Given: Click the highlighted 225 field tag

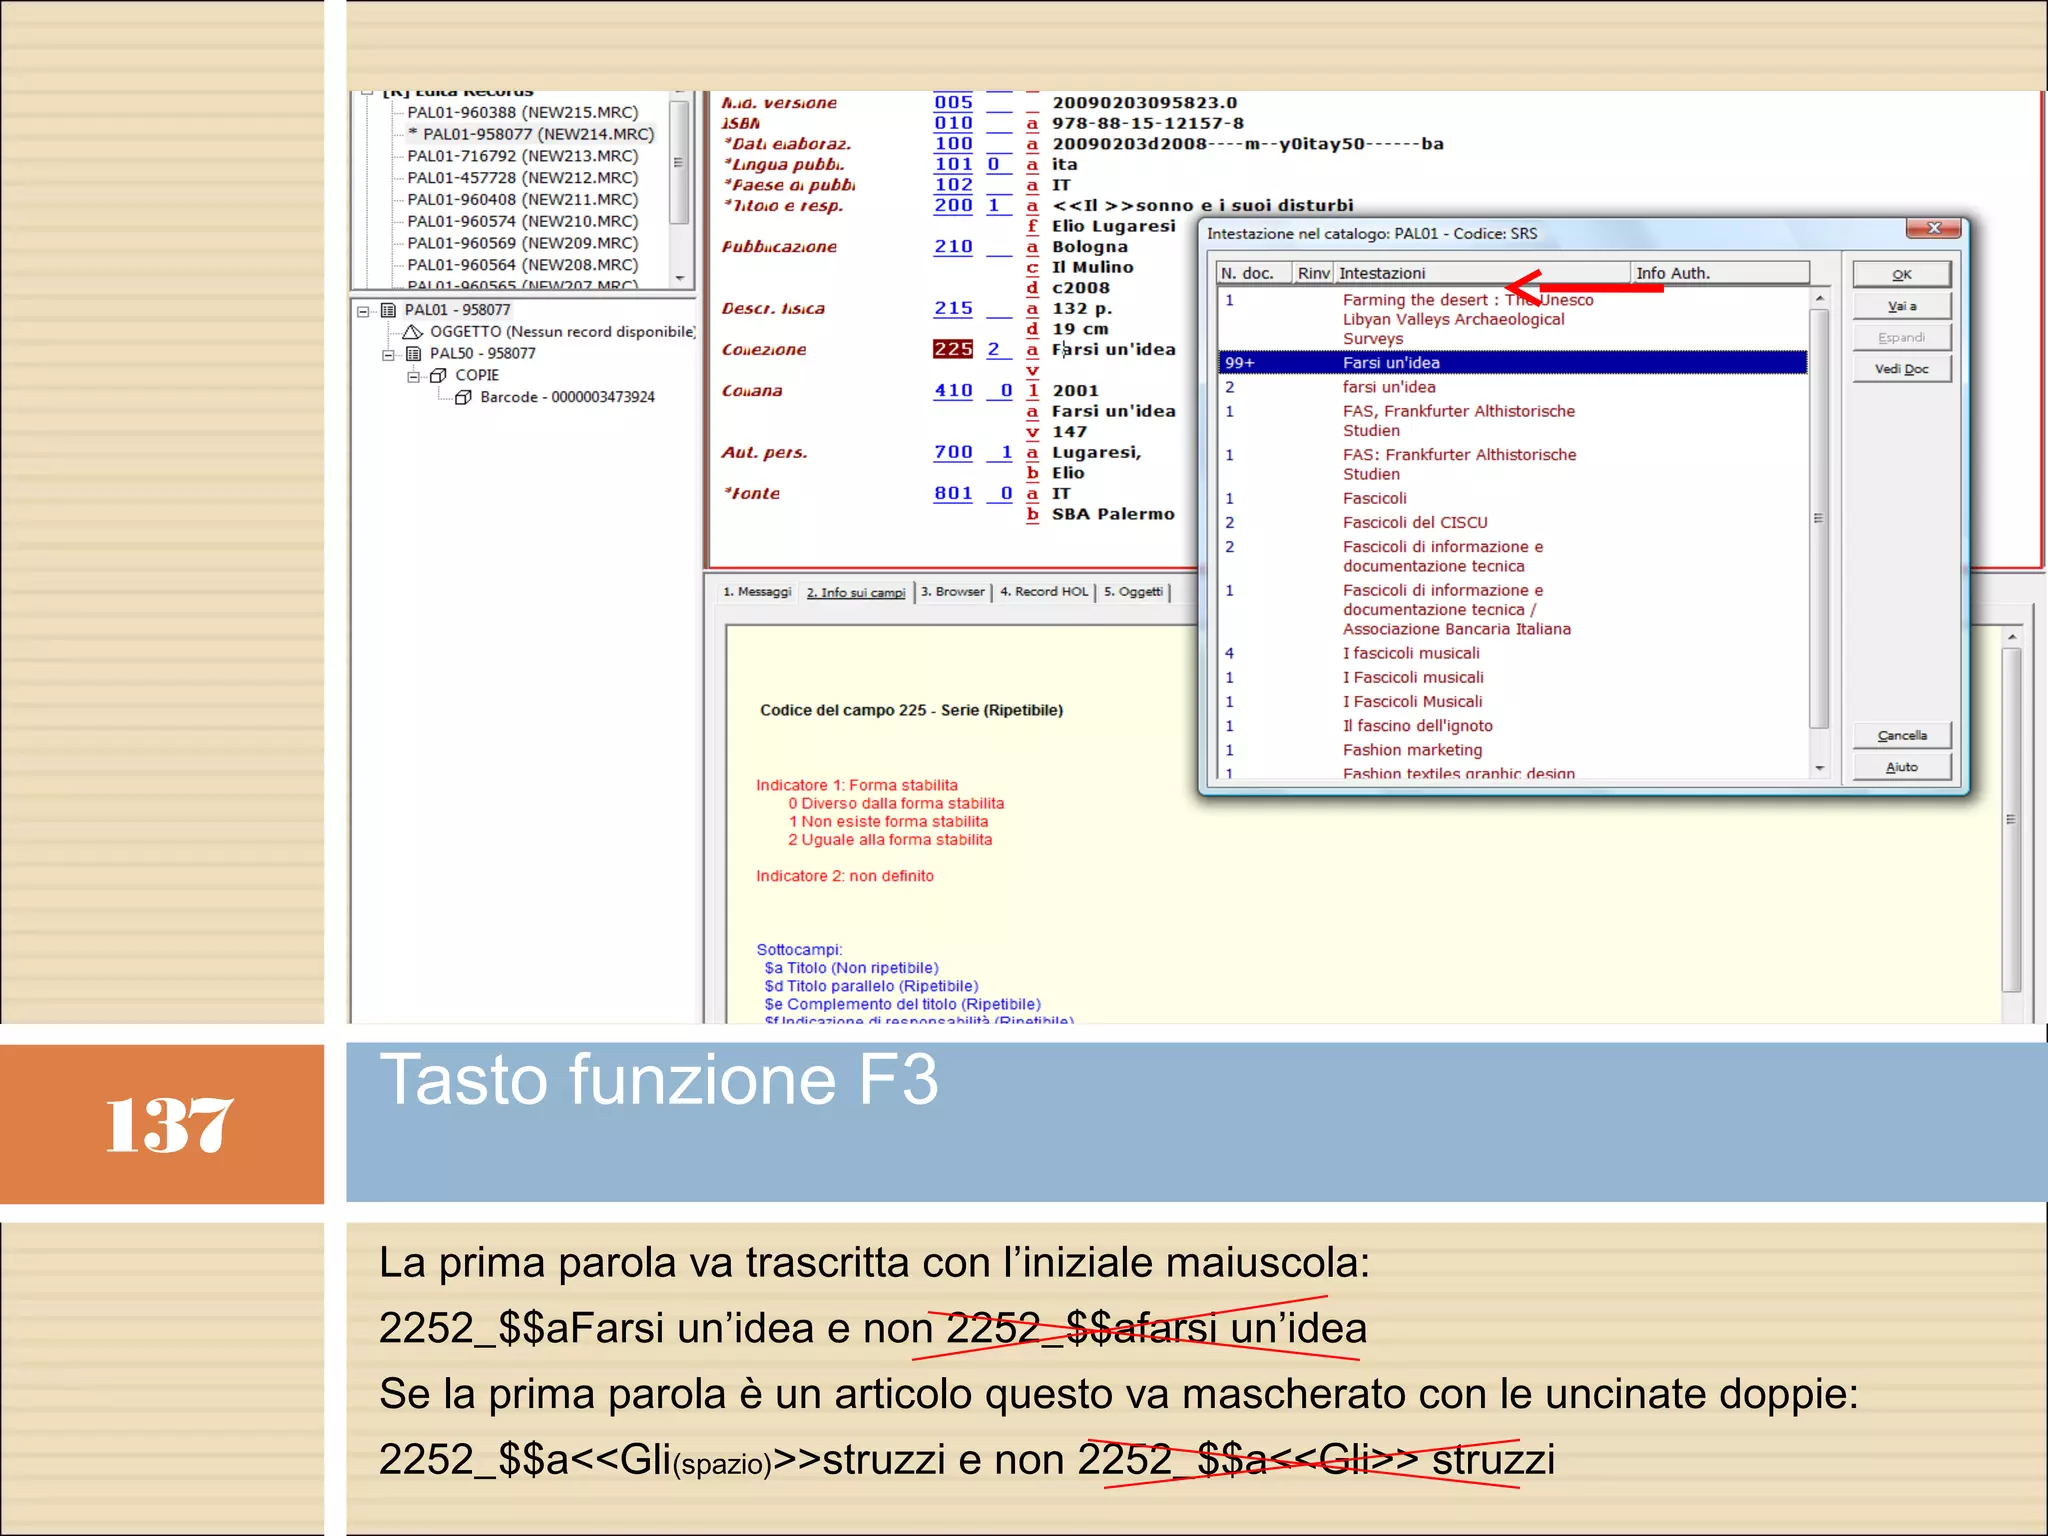Looking at the screenshot, I should (x=952, y=349).
